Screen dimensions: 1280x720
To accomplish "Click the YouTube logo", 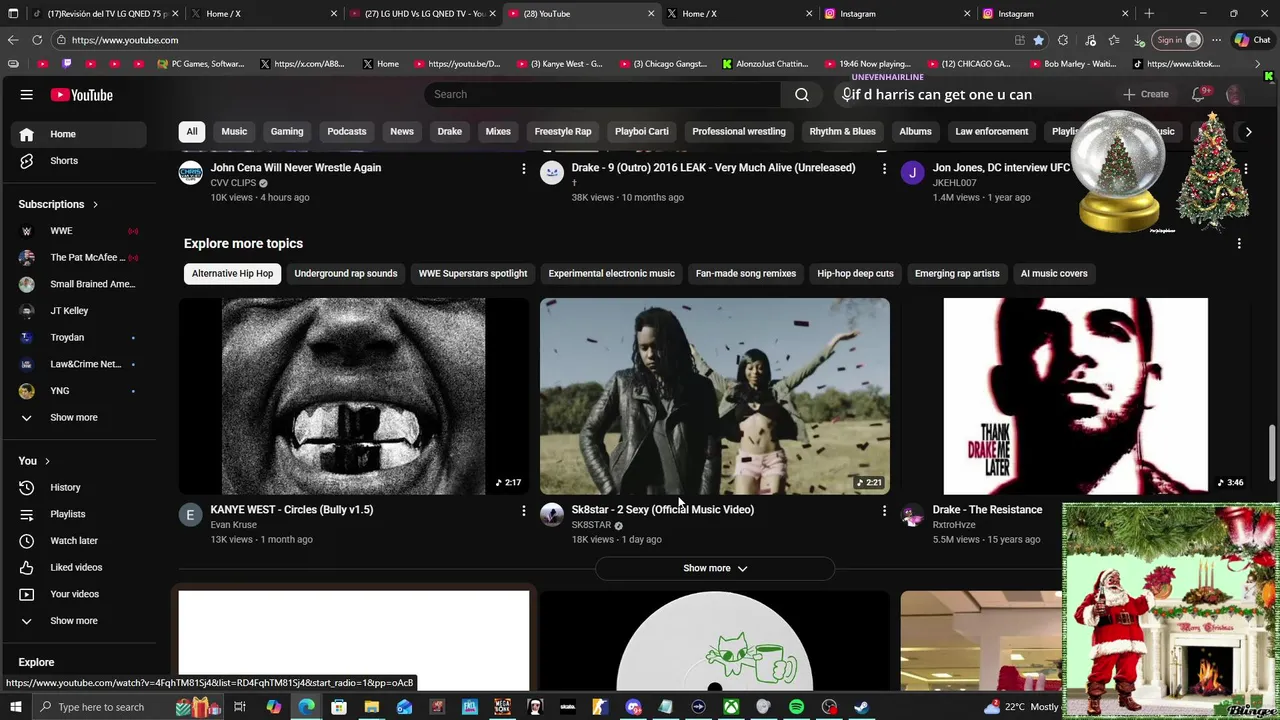I will pyautogui.click(x=82, y=95).
